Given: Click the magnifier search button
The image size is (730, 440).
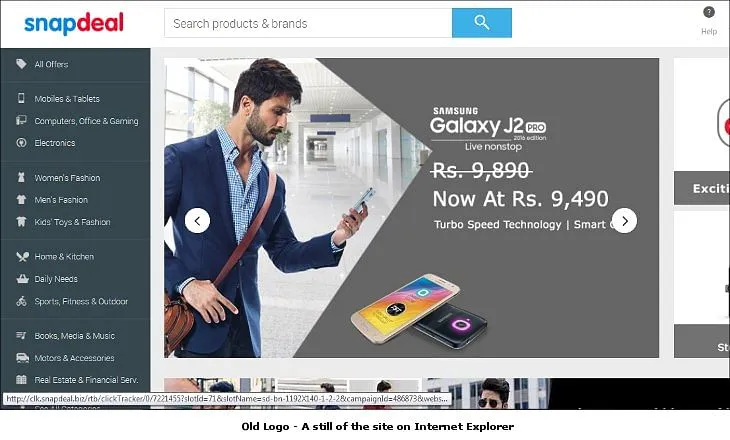Looking at the screenshot, I should click(x=481, y=23).
